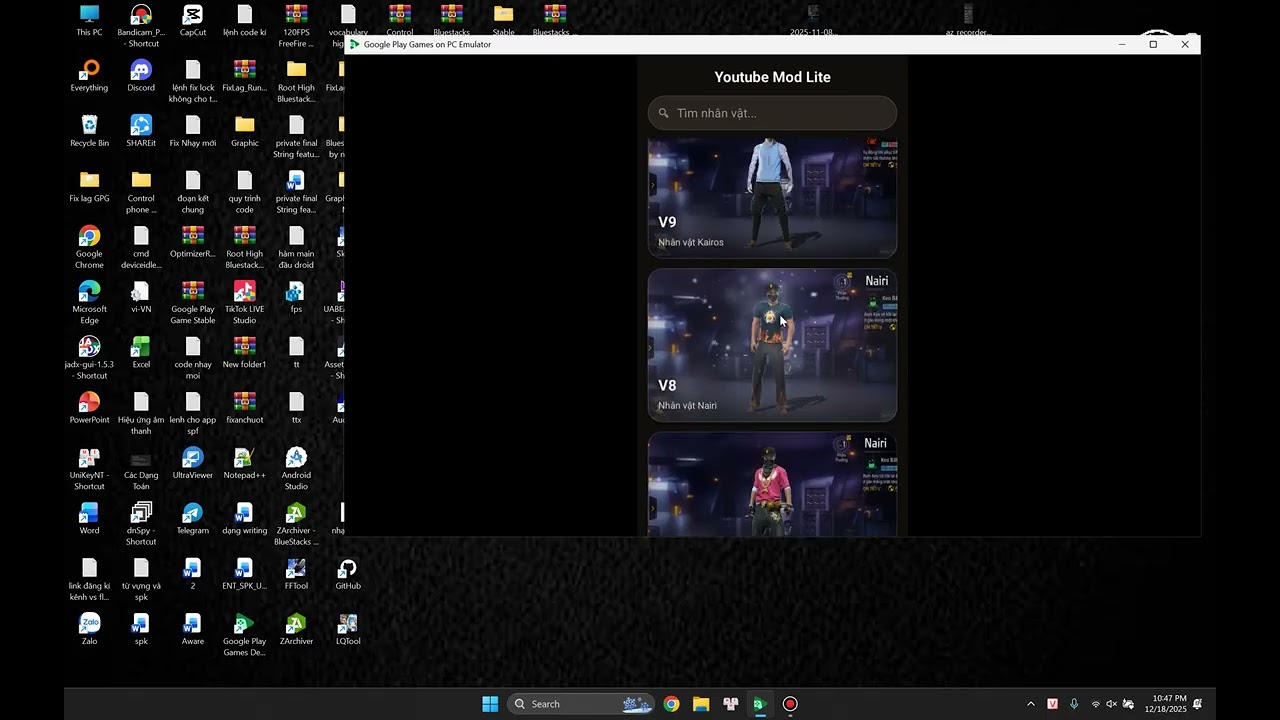Open the Excel desktop shortcut

pyautogui.click(x=141, y=352)
